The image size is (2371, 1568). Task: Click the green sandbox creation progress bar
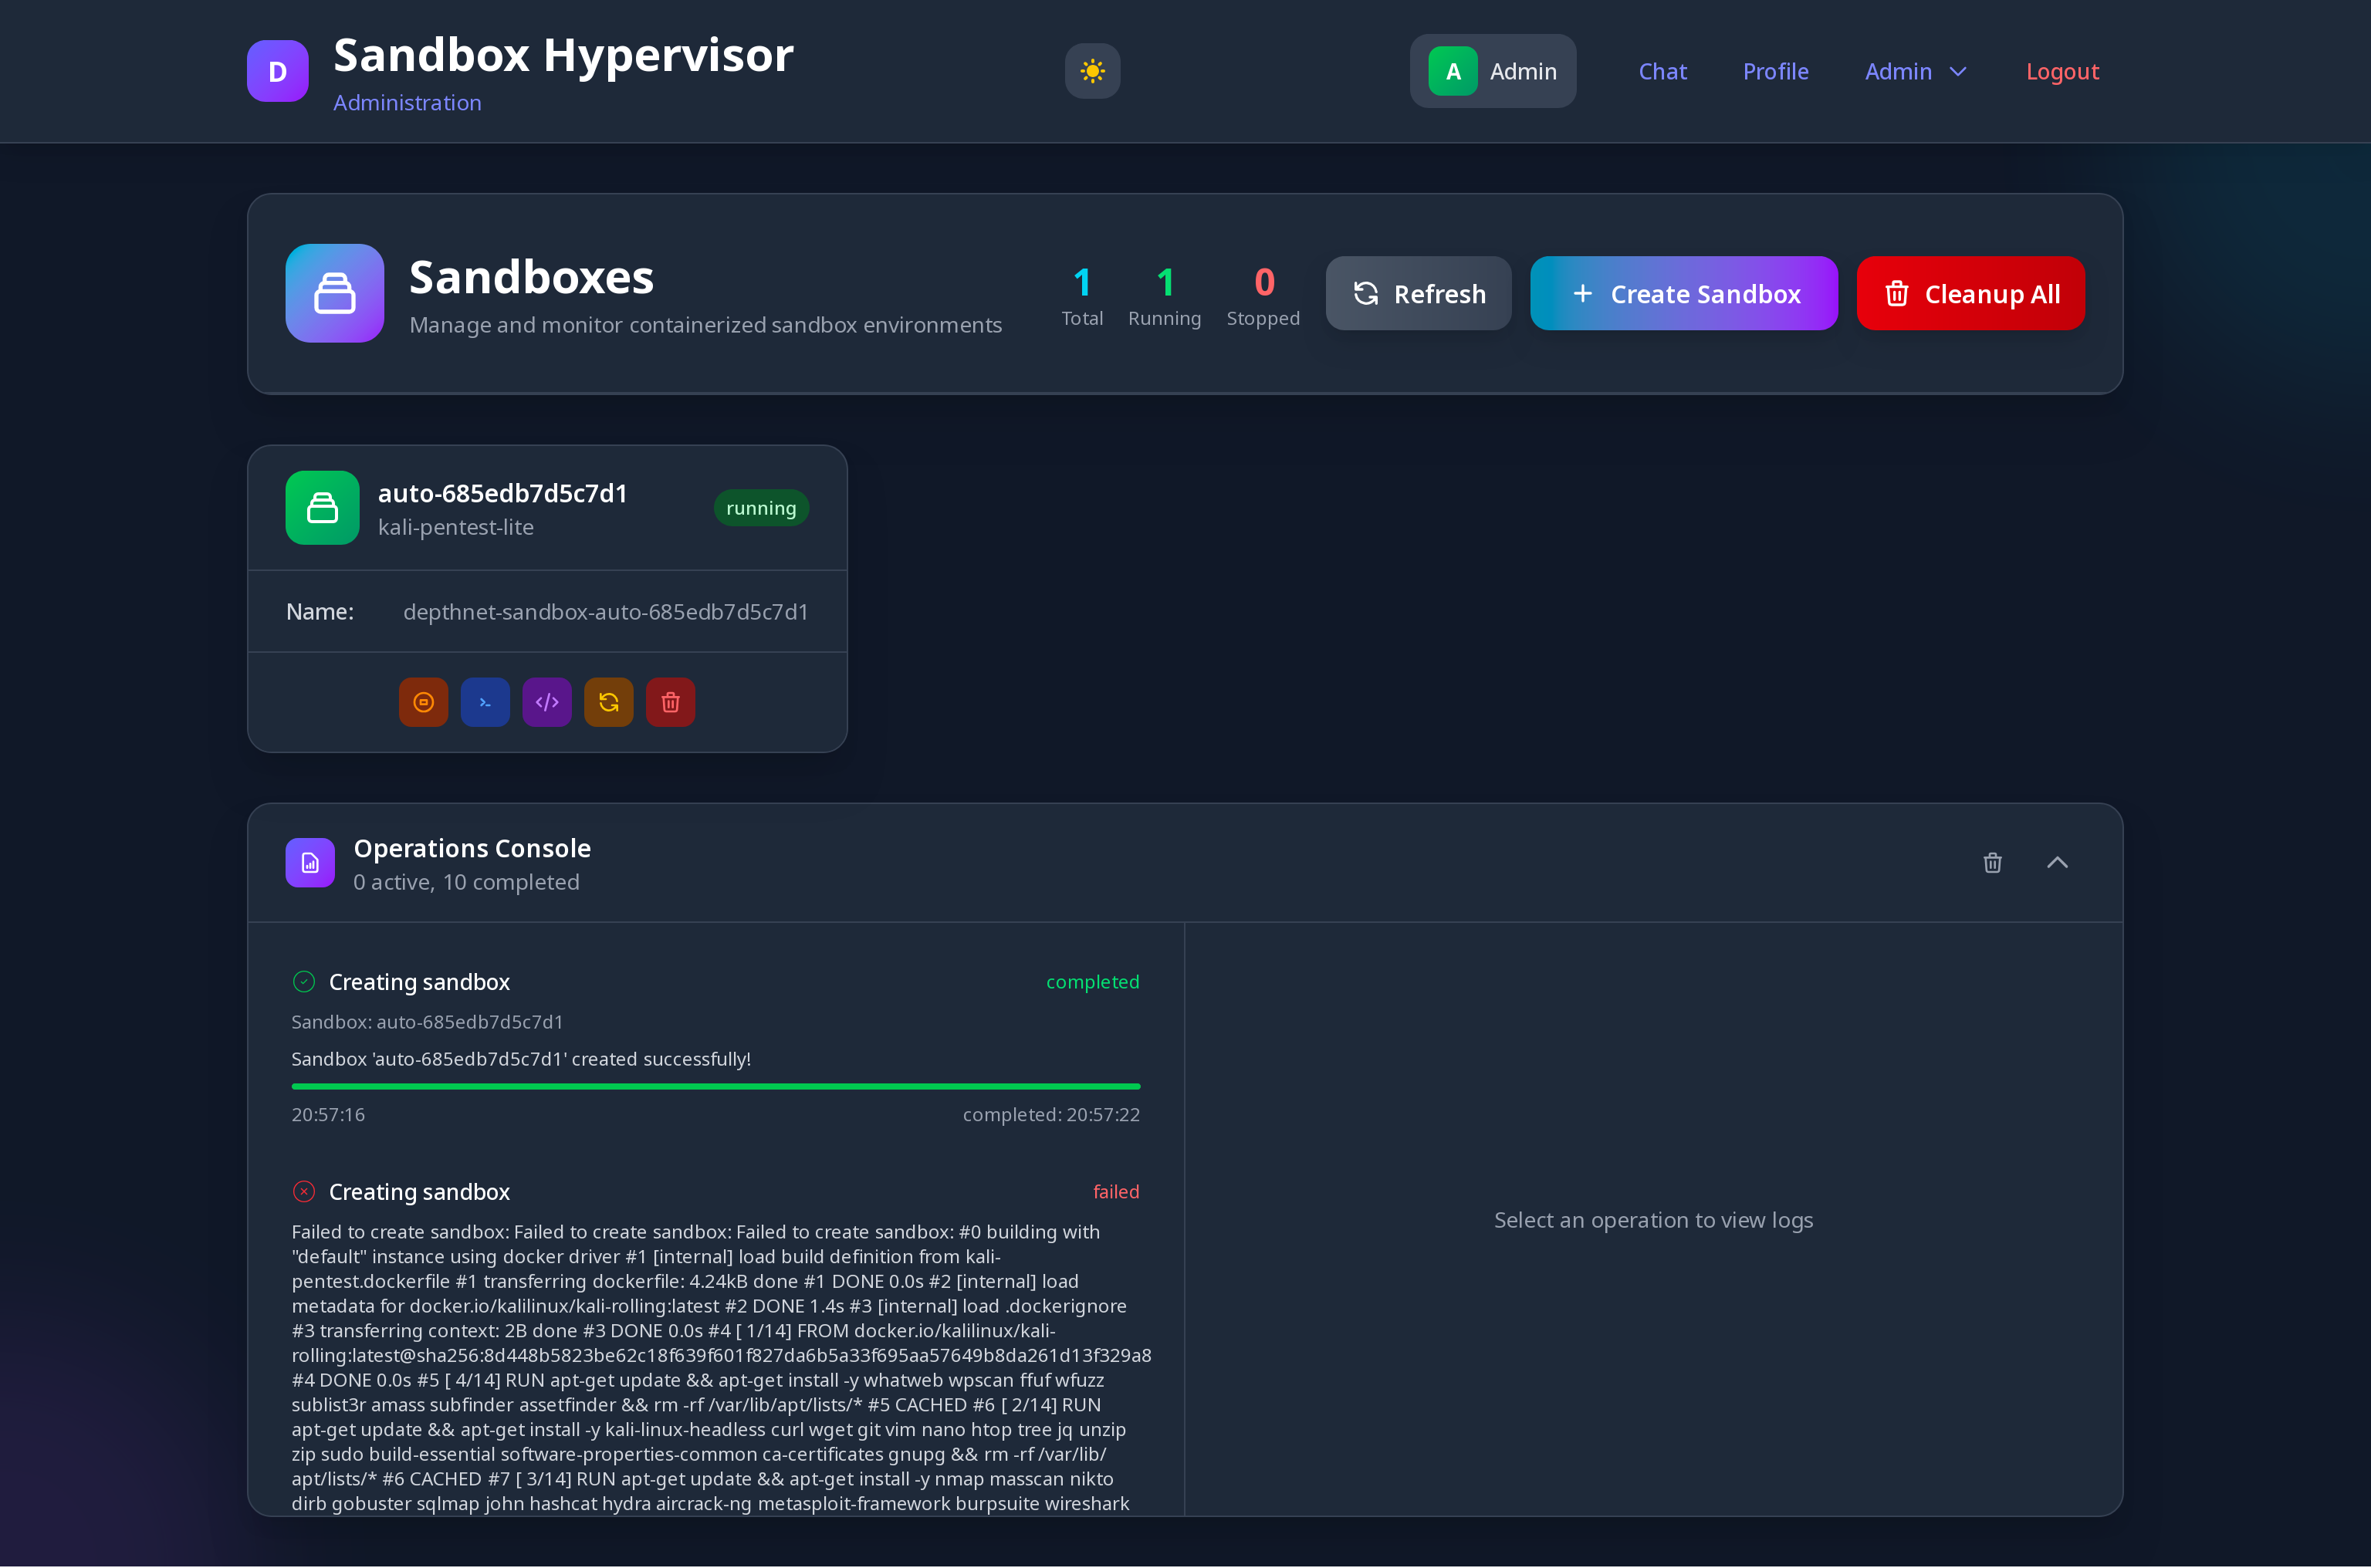point(715,1086)
